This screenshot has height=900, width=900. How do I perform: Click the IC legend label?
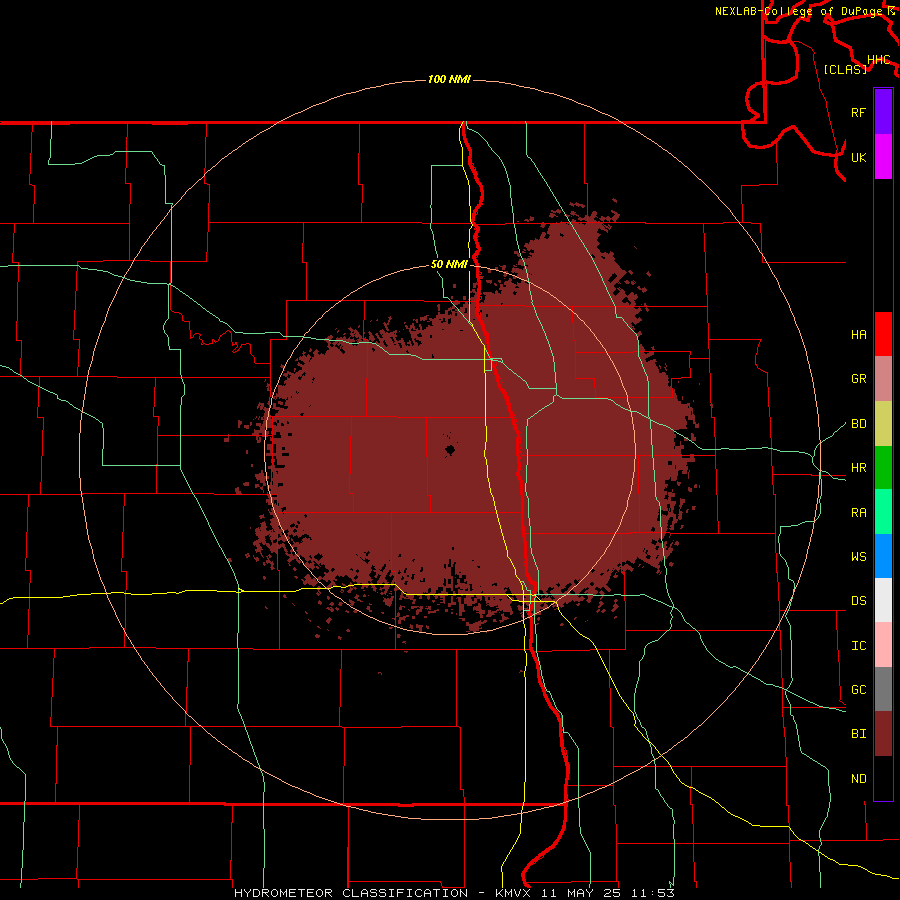tap(858, 646)
